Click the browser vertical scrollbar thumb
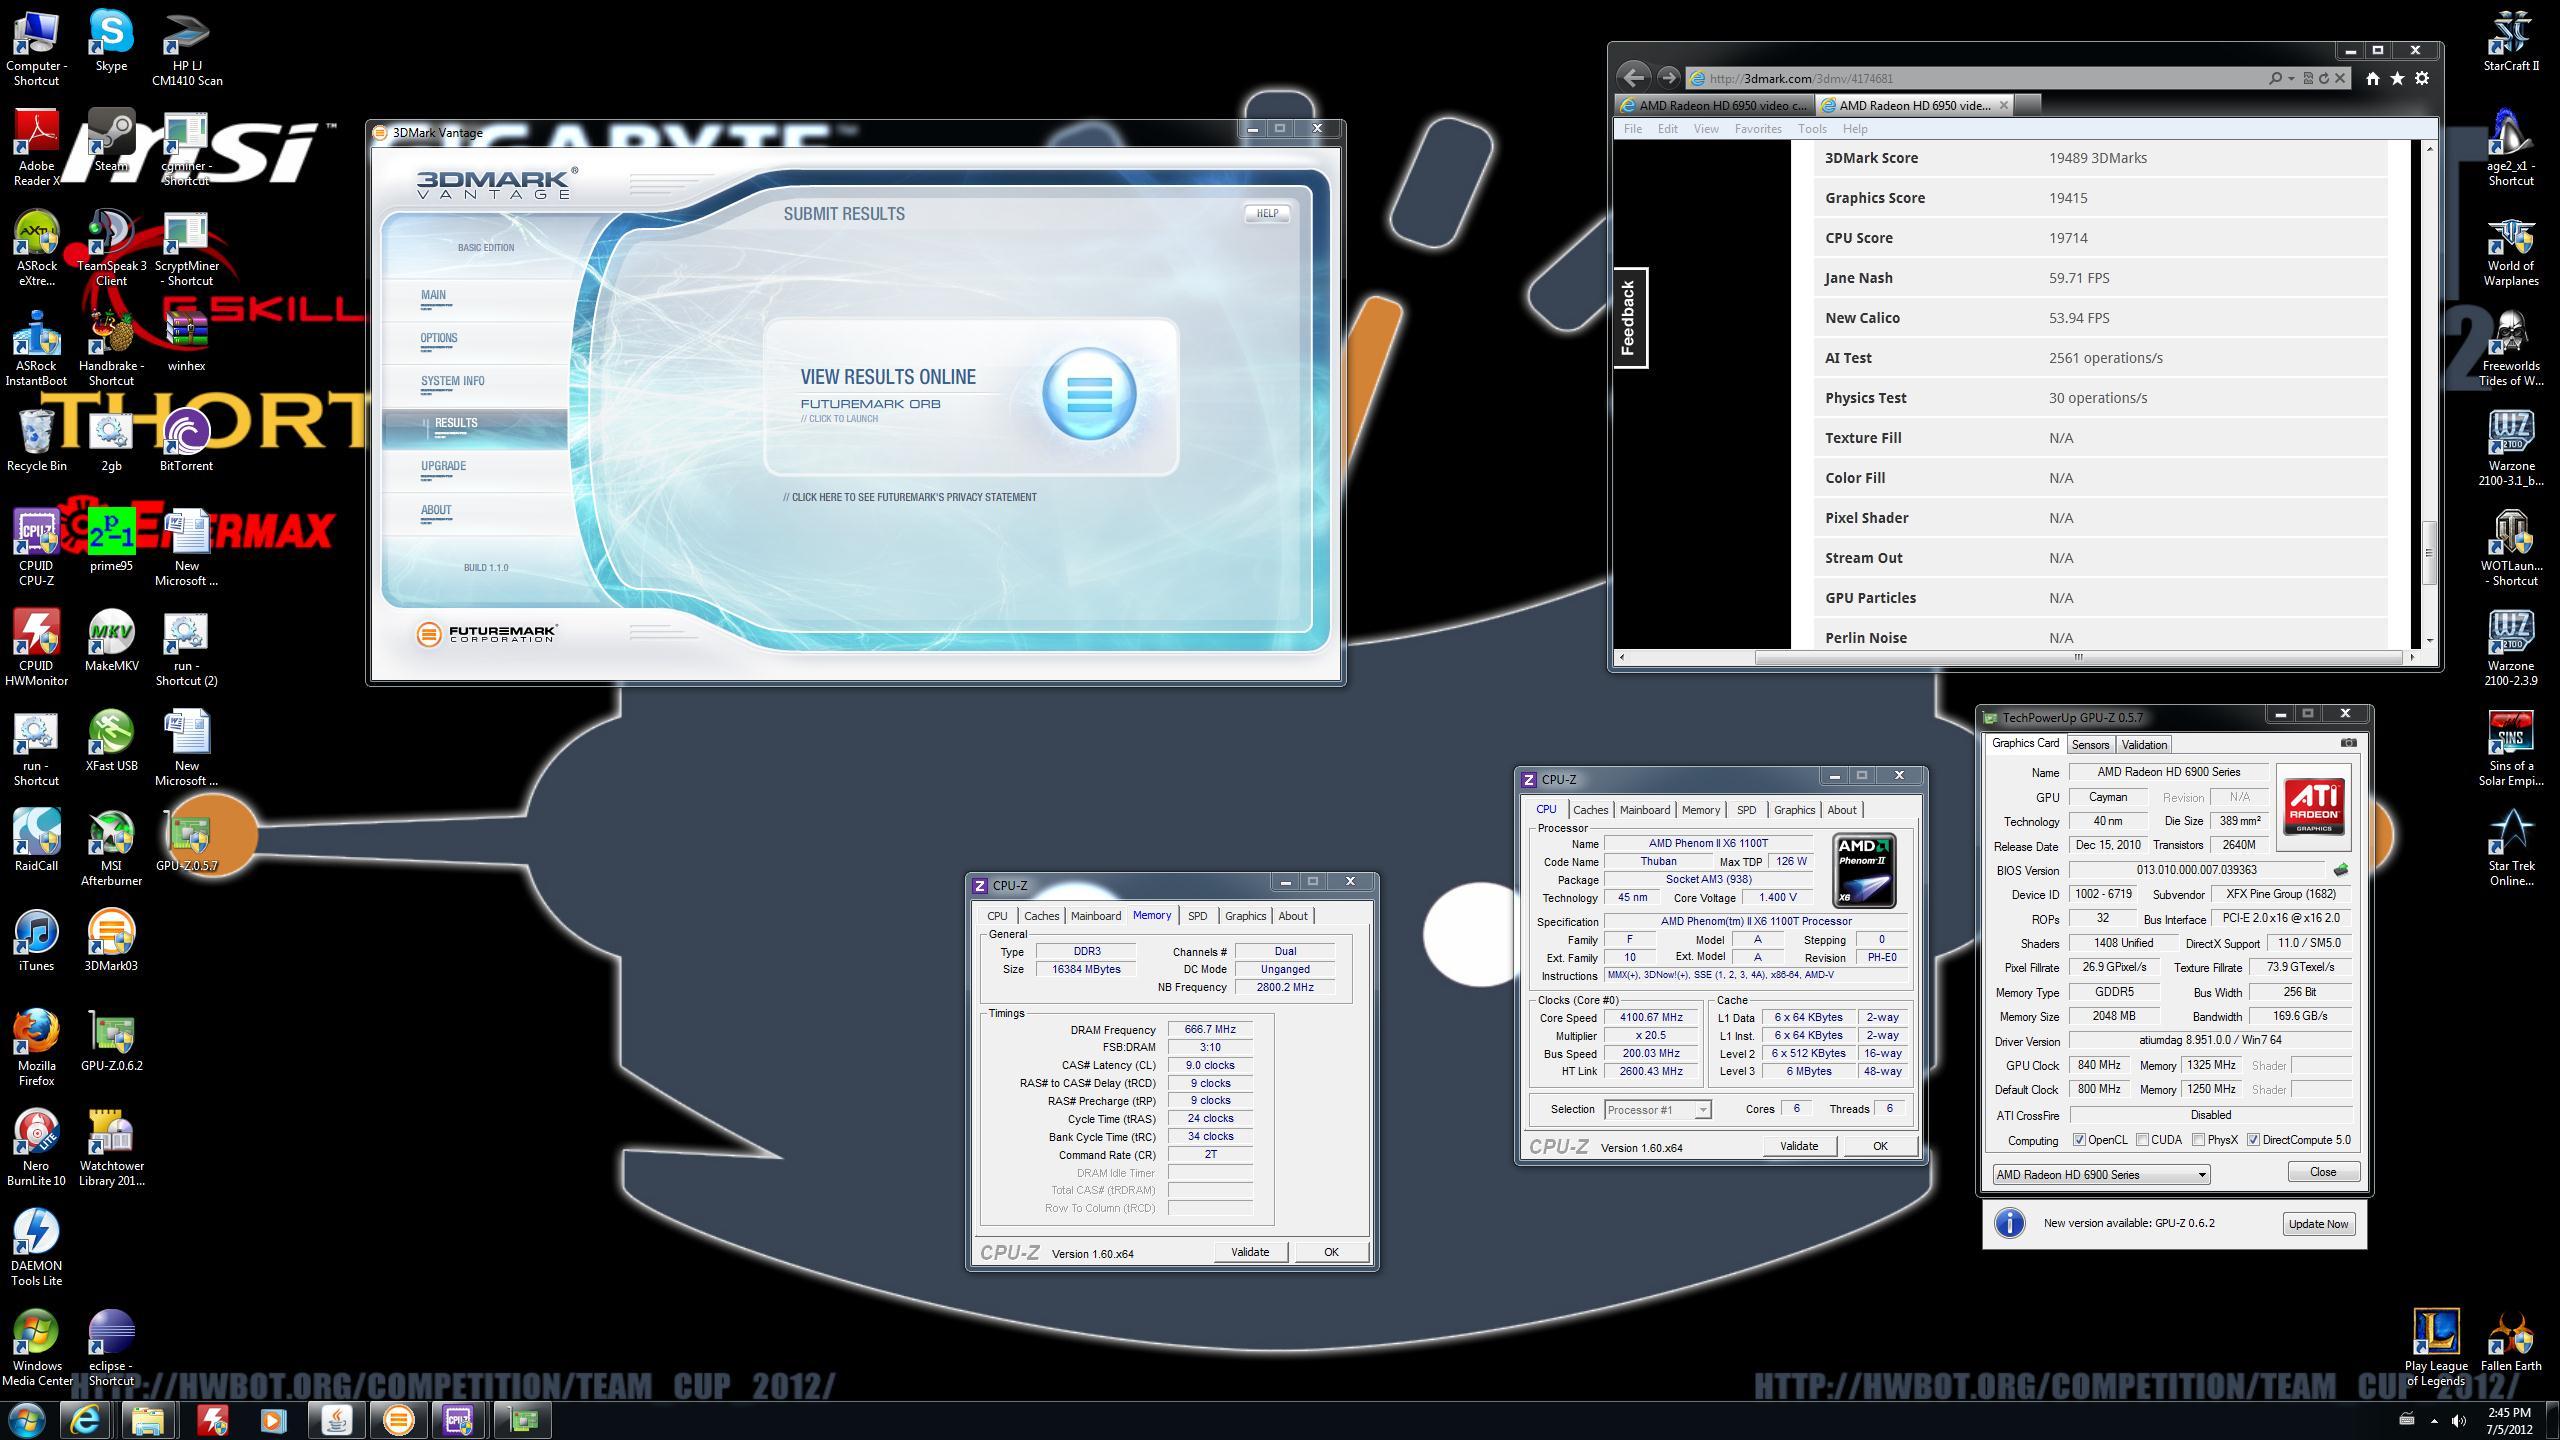 2429,552
